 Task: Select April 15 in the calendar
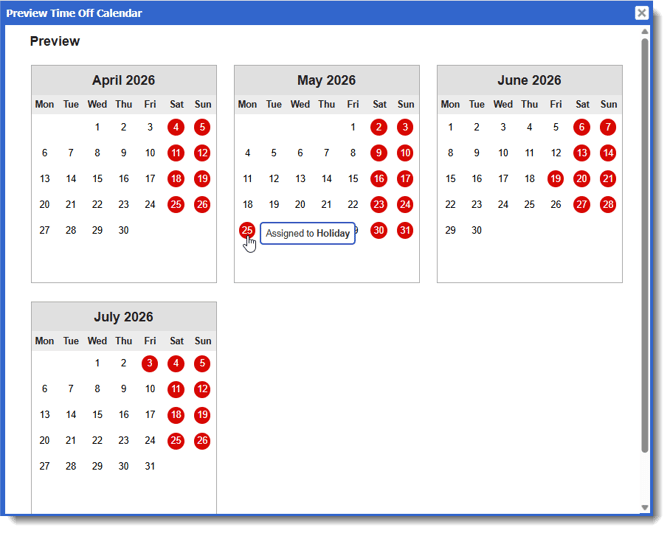97,179
